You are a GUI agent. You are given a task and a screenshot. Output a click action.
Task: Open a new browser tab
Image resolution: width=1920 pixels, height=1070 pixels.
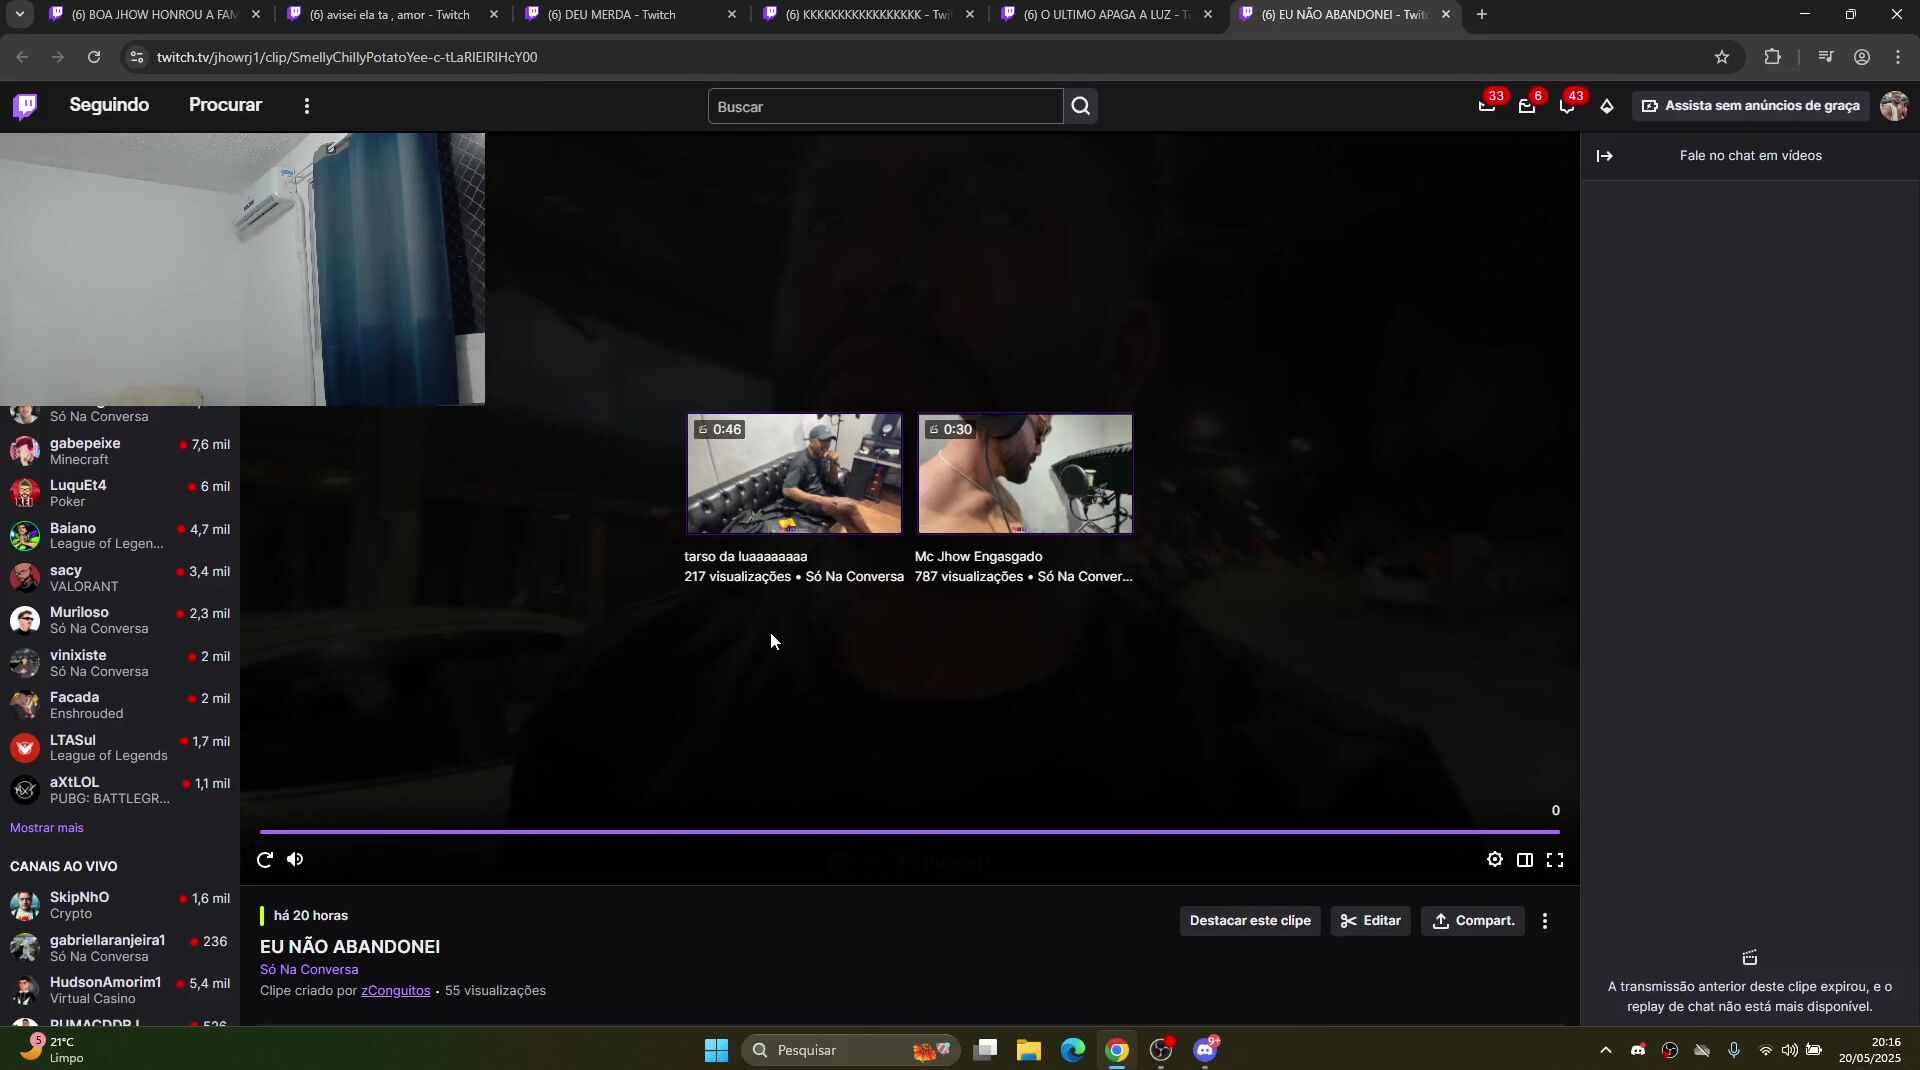1482,15
